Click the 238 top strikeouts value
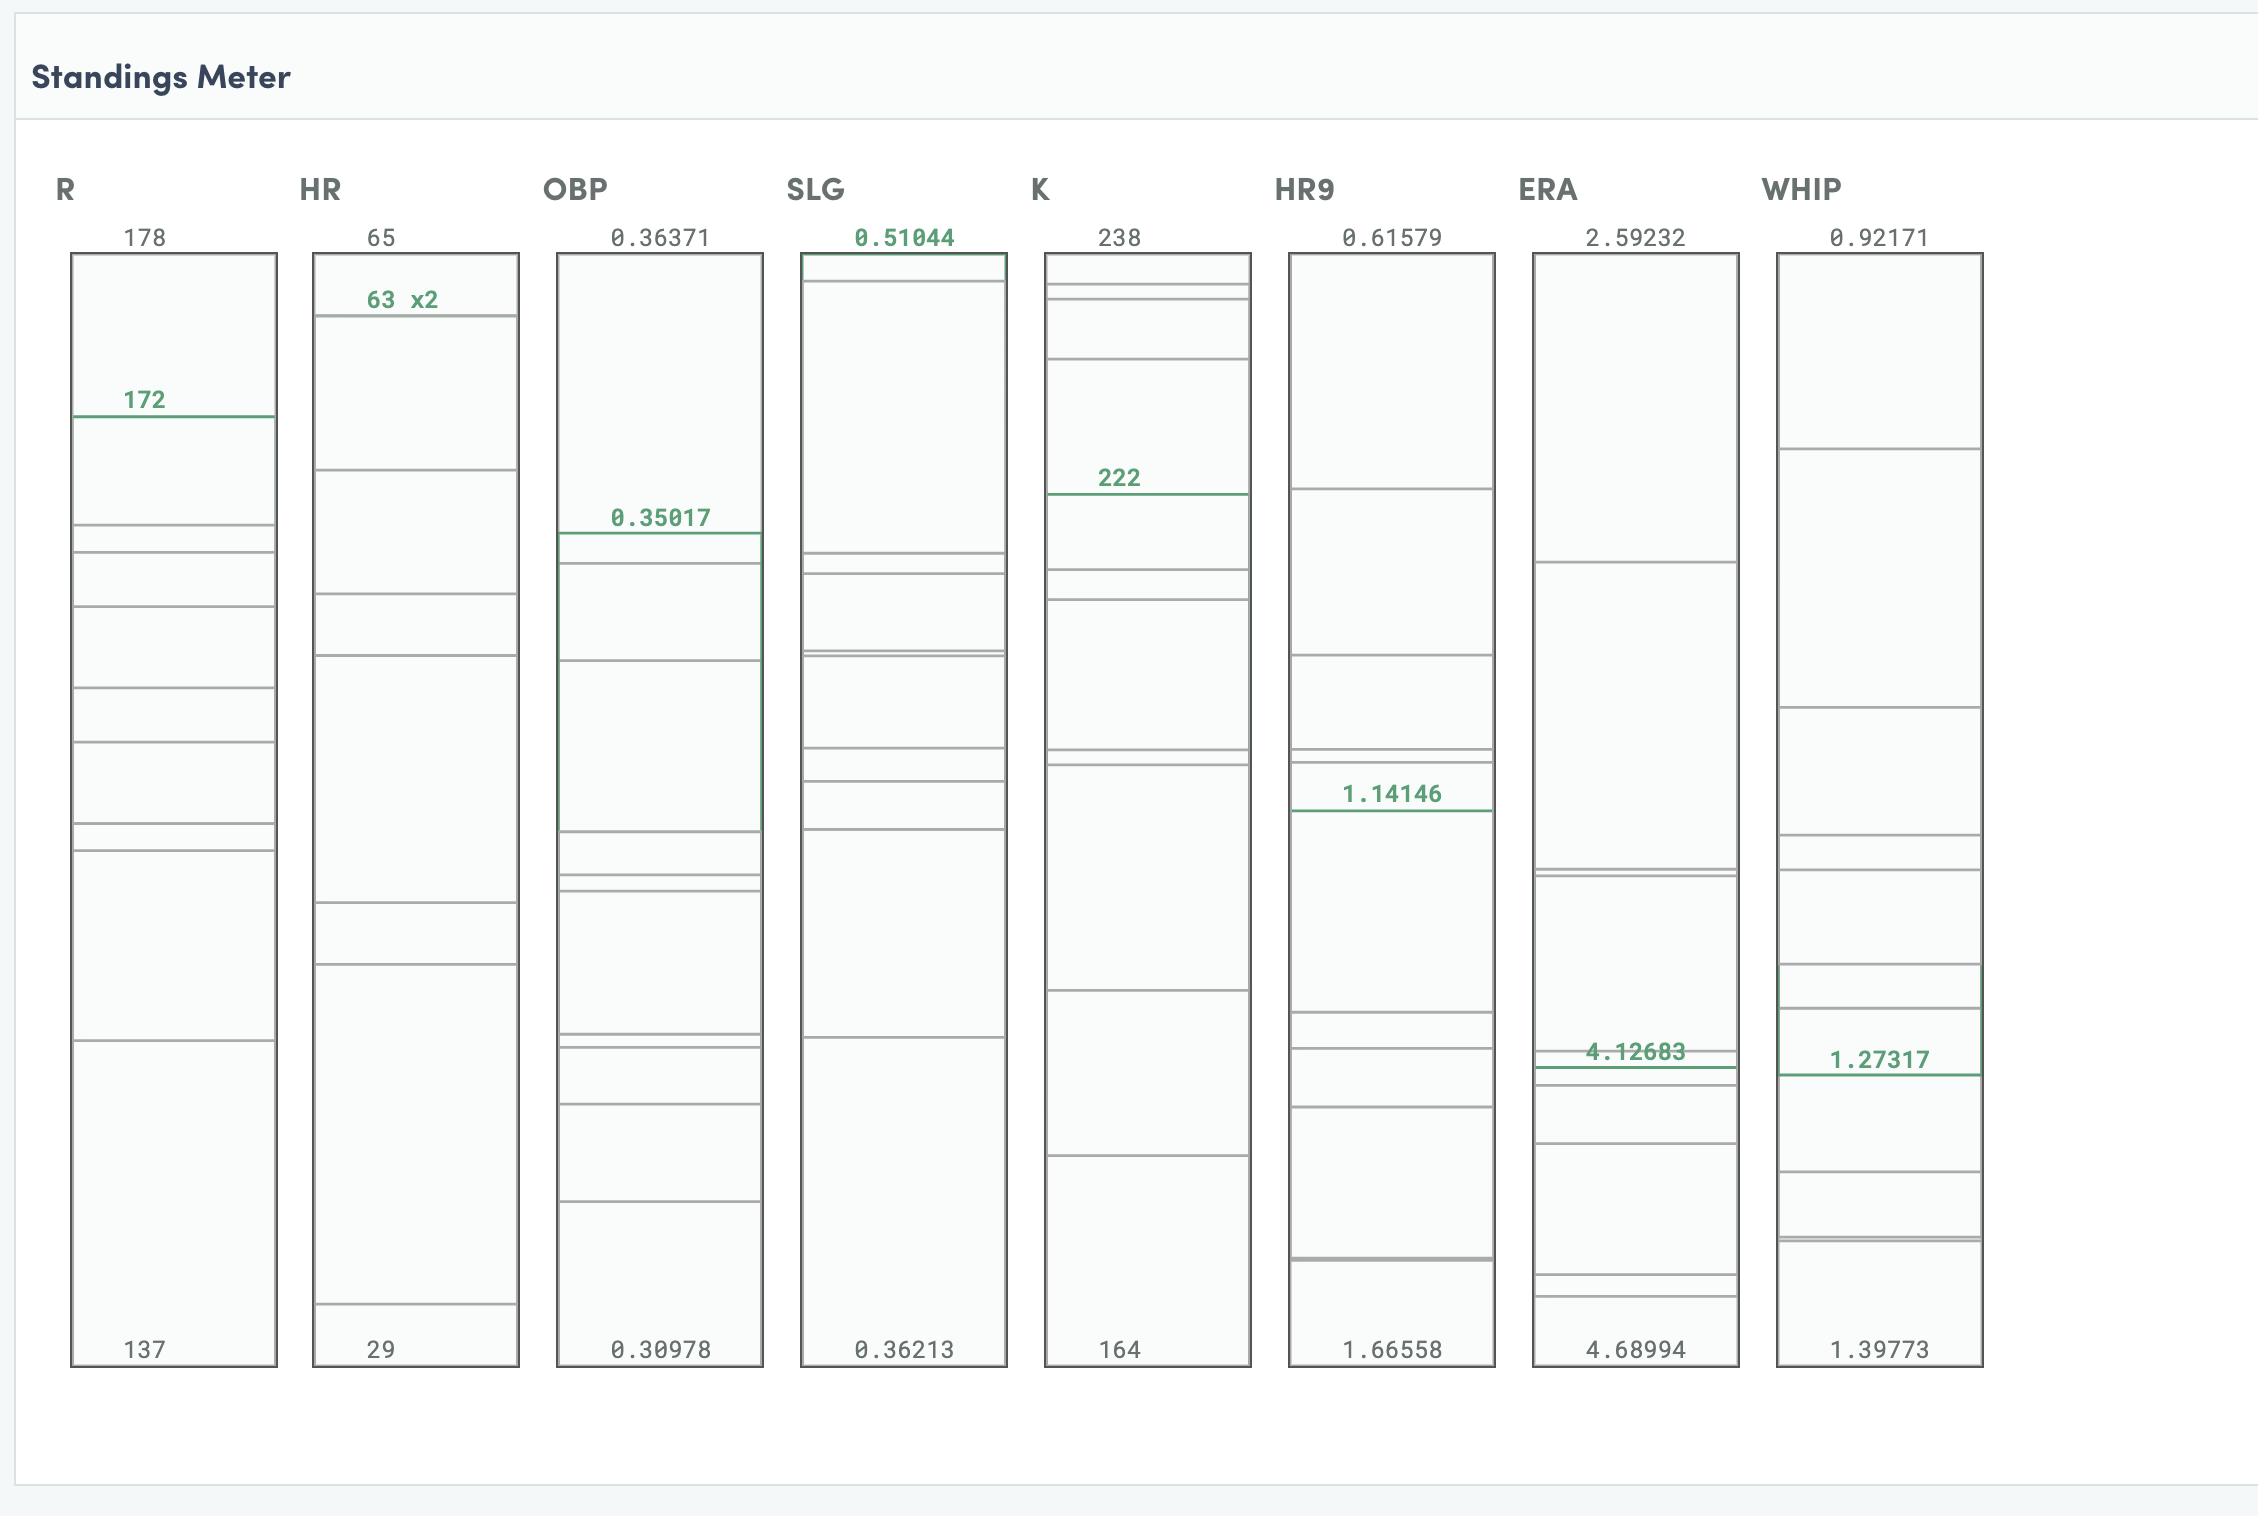 1119,238
